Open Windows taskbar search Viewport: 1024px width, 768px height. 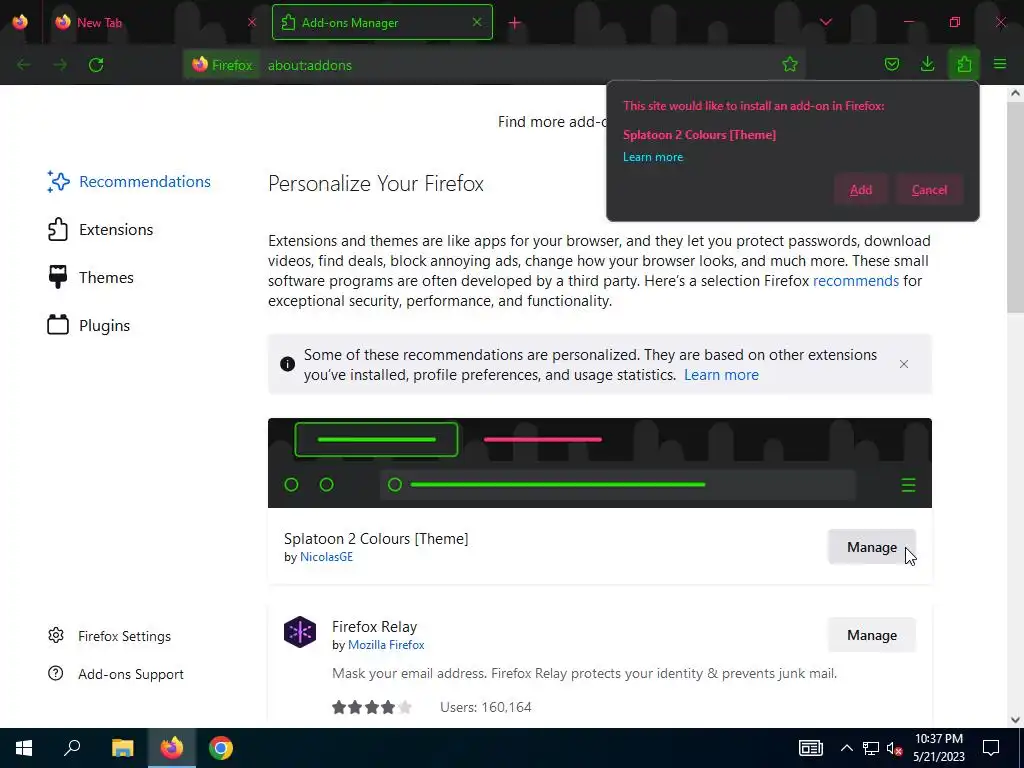pyautogui.click(x=72, y=748)
